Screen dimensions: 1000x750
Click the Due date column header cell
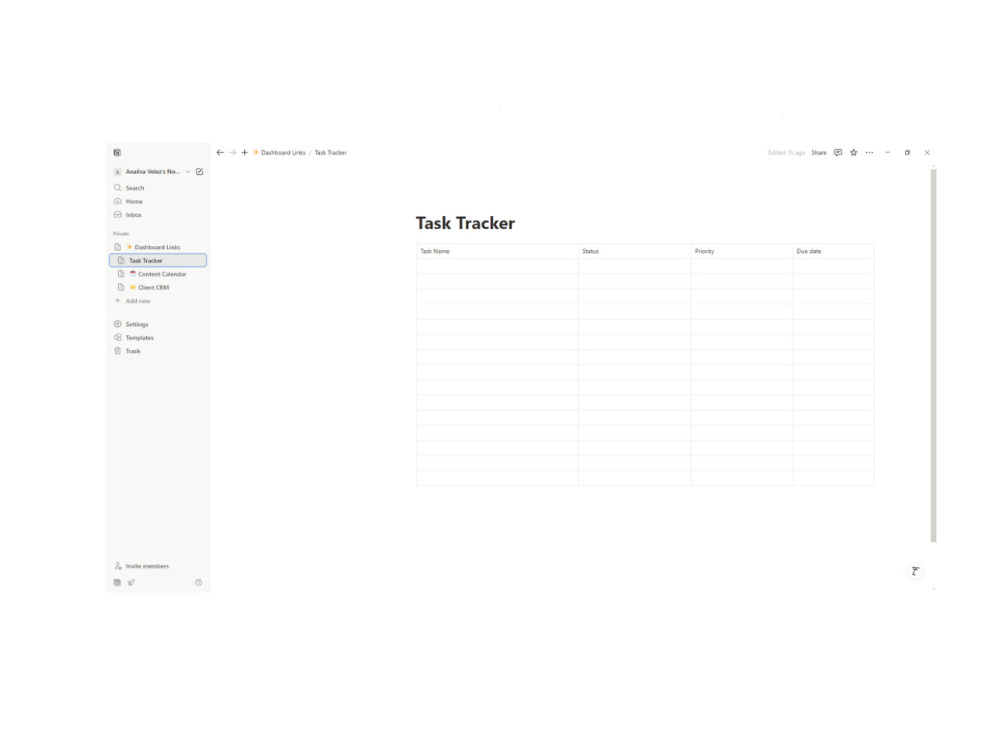coord(834,251)
